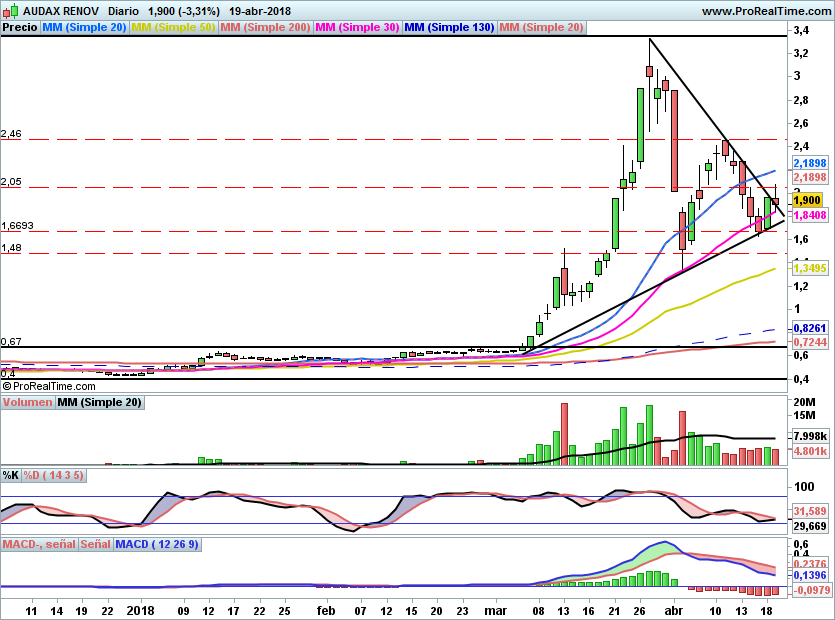Viewport: 835px width, 620px height.
Task: Select the MM (Simple 200) indicator label
Action: pos(265,28)
